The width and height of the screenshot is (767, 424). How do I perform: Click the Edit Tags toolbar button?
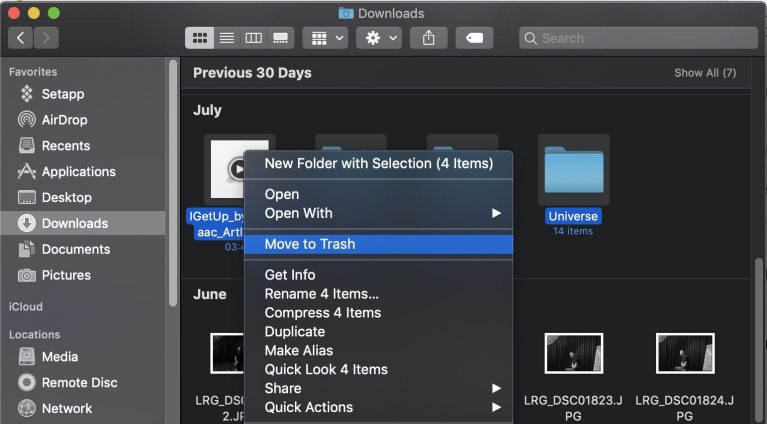474,38
